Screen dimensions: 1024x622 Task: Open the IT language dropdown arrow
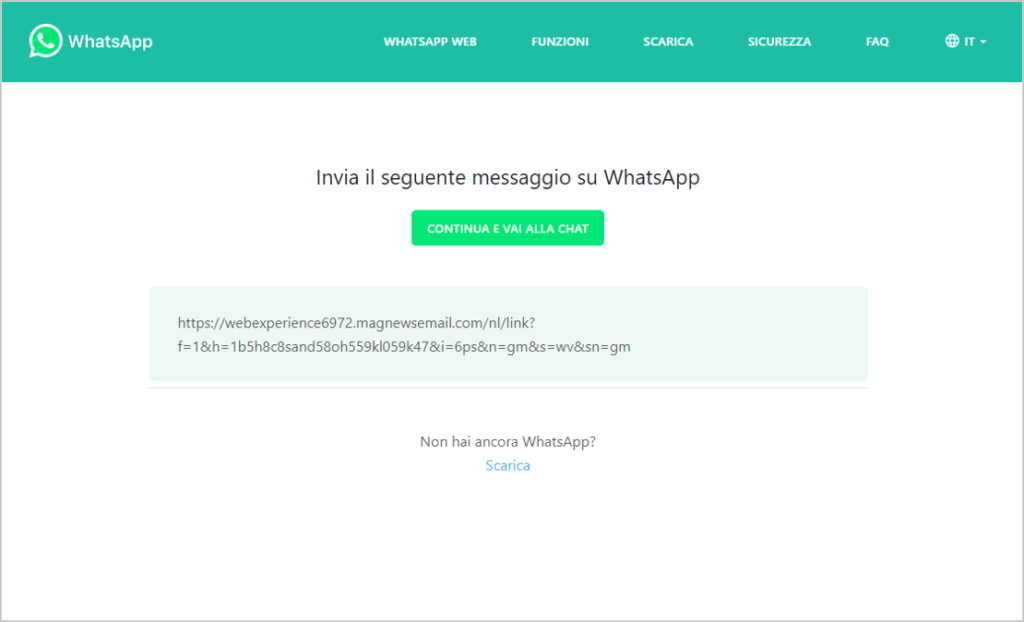984,42
